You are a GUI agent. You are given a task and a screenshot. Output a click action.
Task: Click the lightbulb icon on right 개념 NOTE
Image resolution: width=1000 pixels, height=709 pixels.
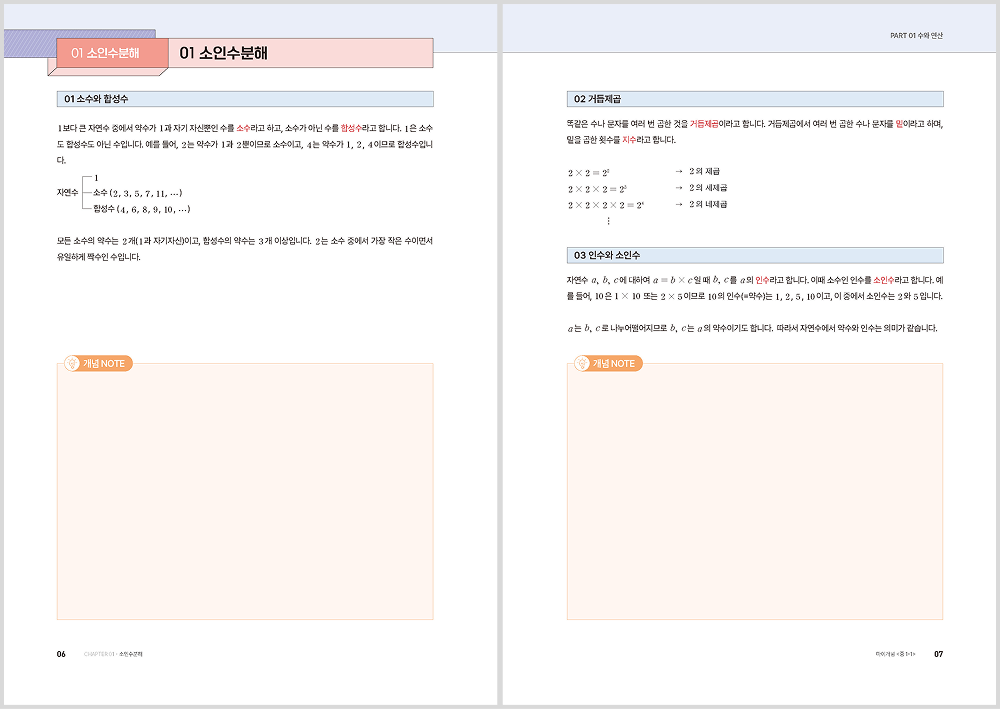pos(581,363)
